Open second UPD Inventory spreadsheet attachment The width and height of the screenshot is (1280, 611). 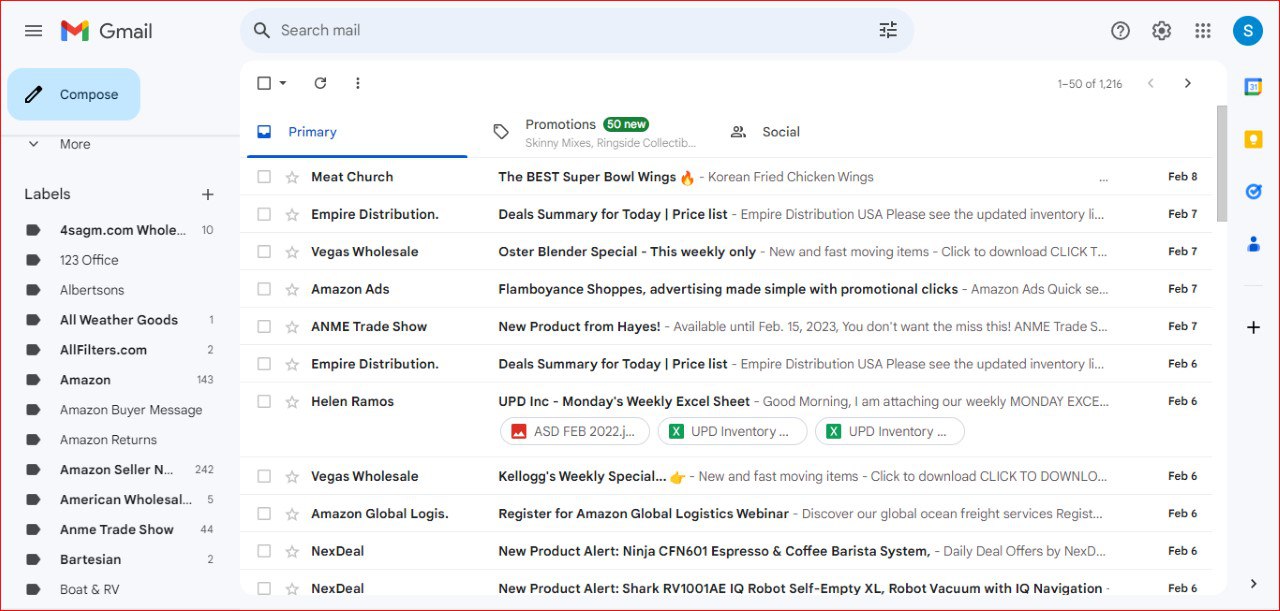890,431
